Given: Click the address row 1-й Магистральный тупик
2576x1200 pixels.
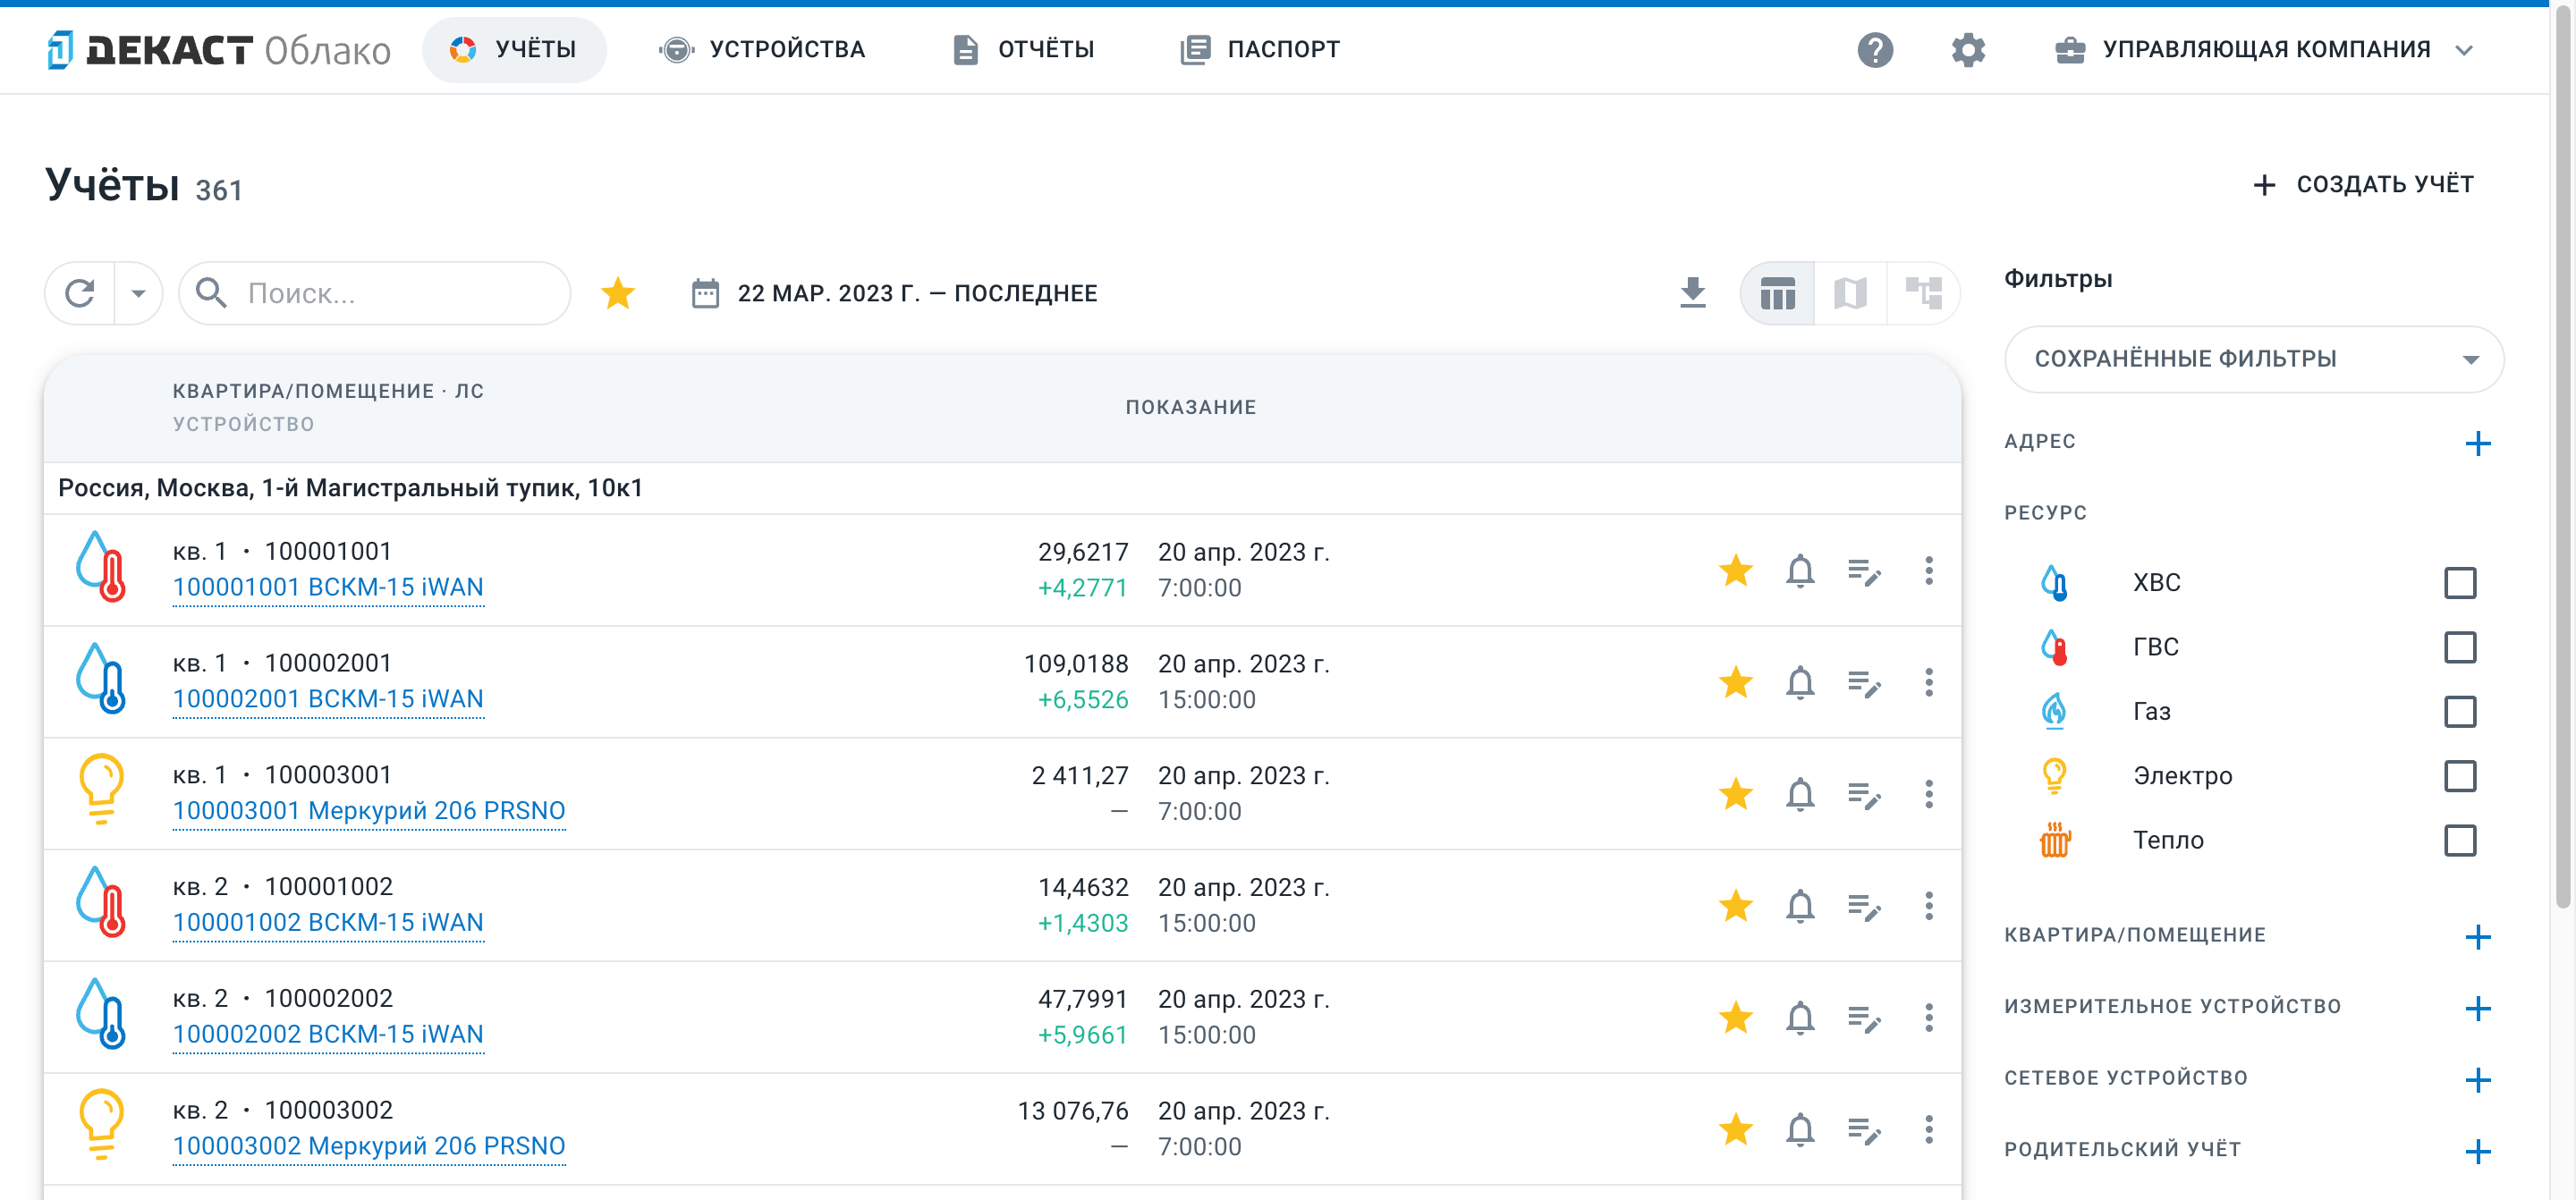Looking at the screenshot, I should click(1002, 488).
